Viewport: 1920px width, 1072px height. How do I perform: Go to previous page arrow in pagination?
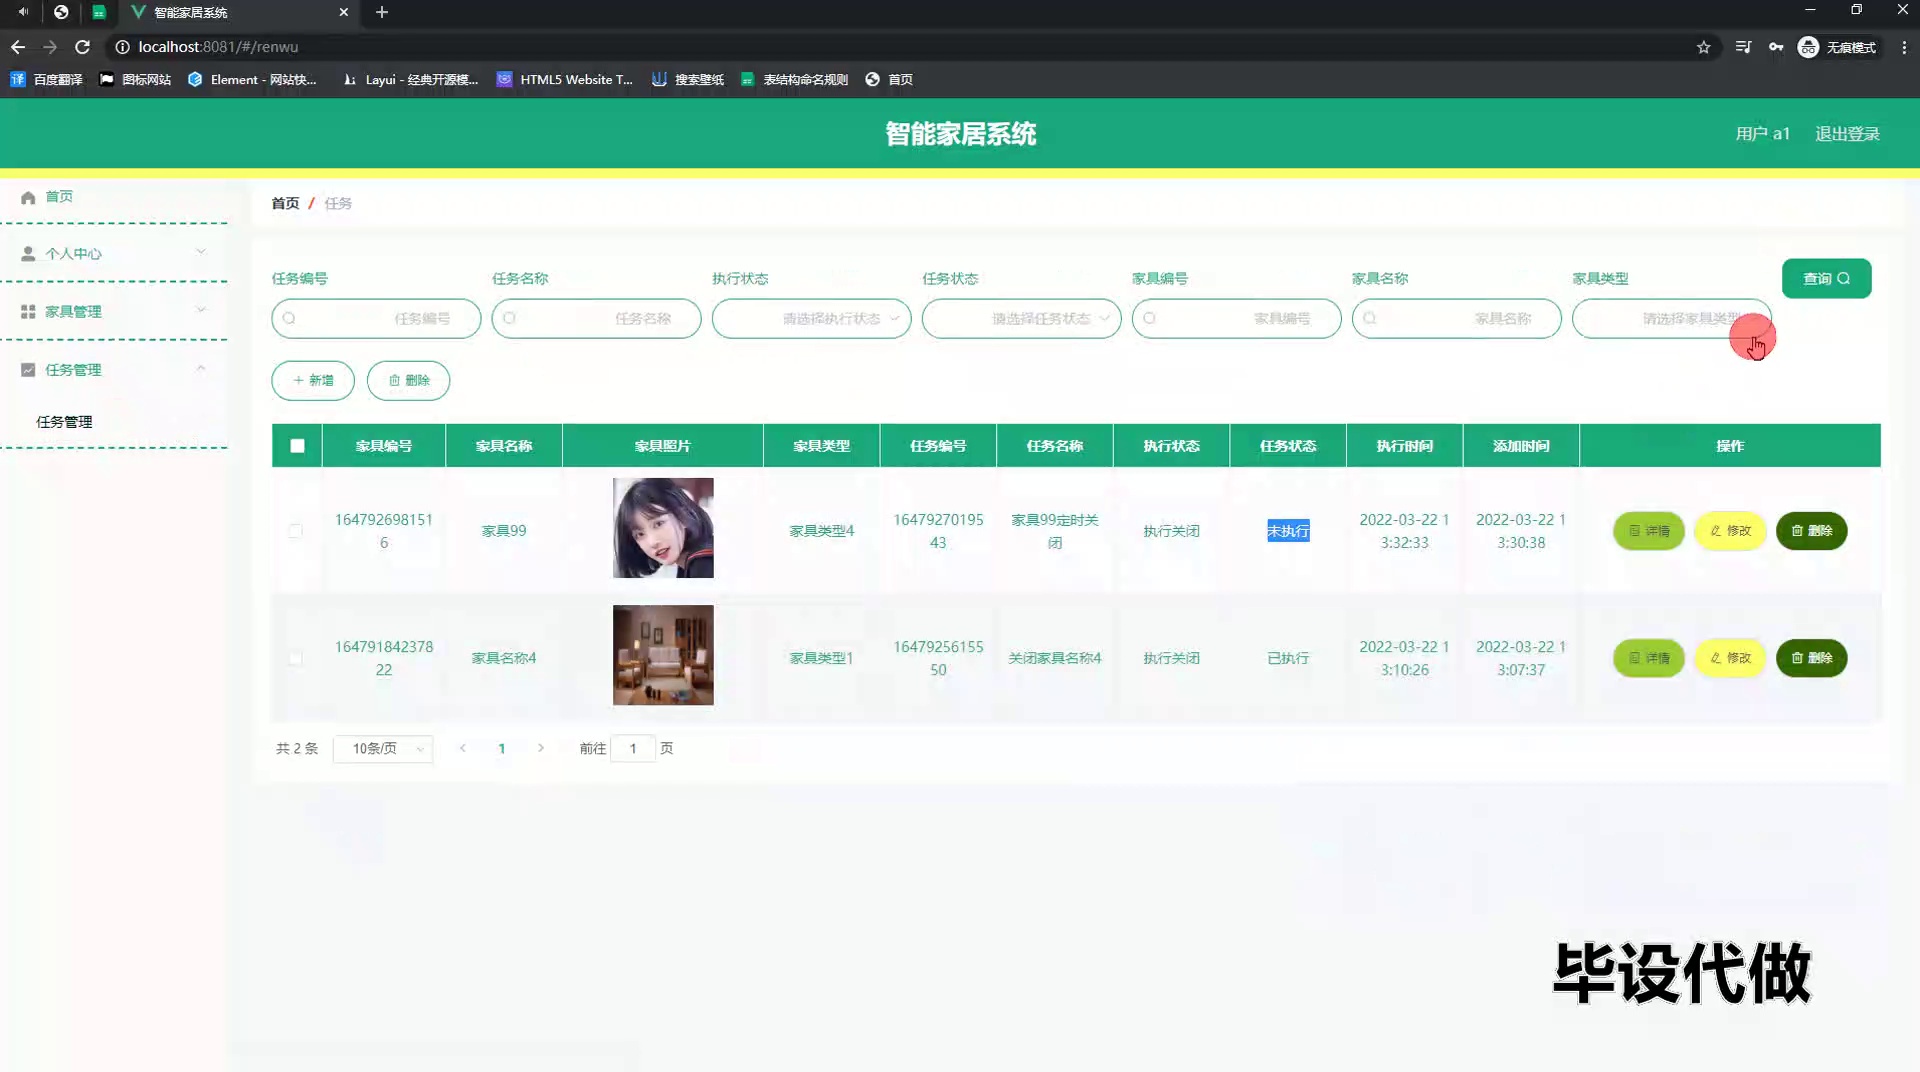(x=462, y=748)
